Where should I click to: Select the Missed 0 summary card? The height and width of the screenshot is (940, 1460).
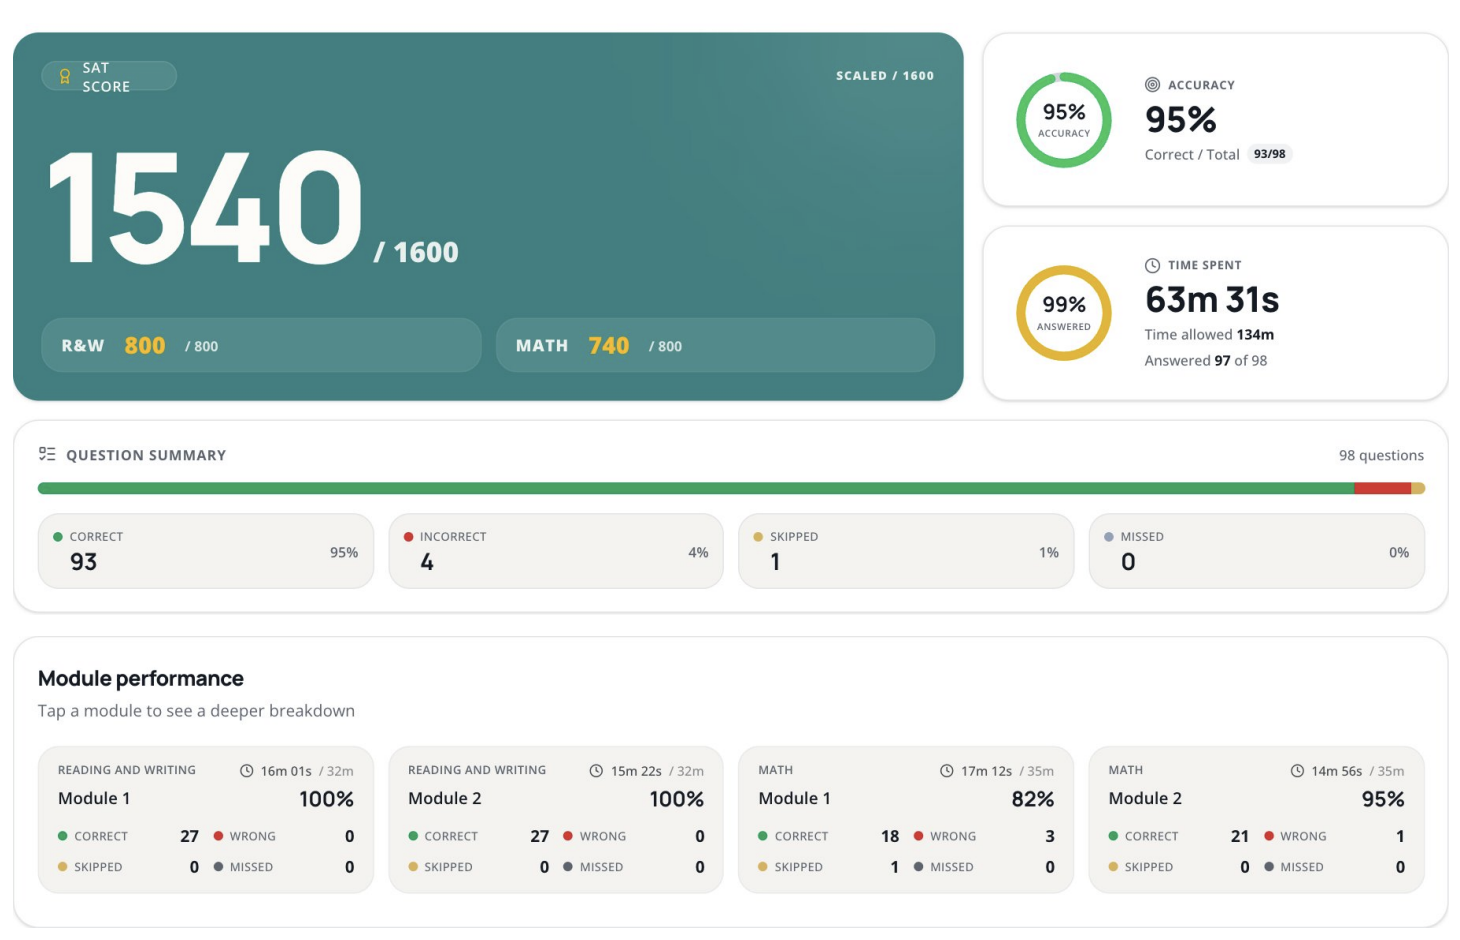point(1257,551)
